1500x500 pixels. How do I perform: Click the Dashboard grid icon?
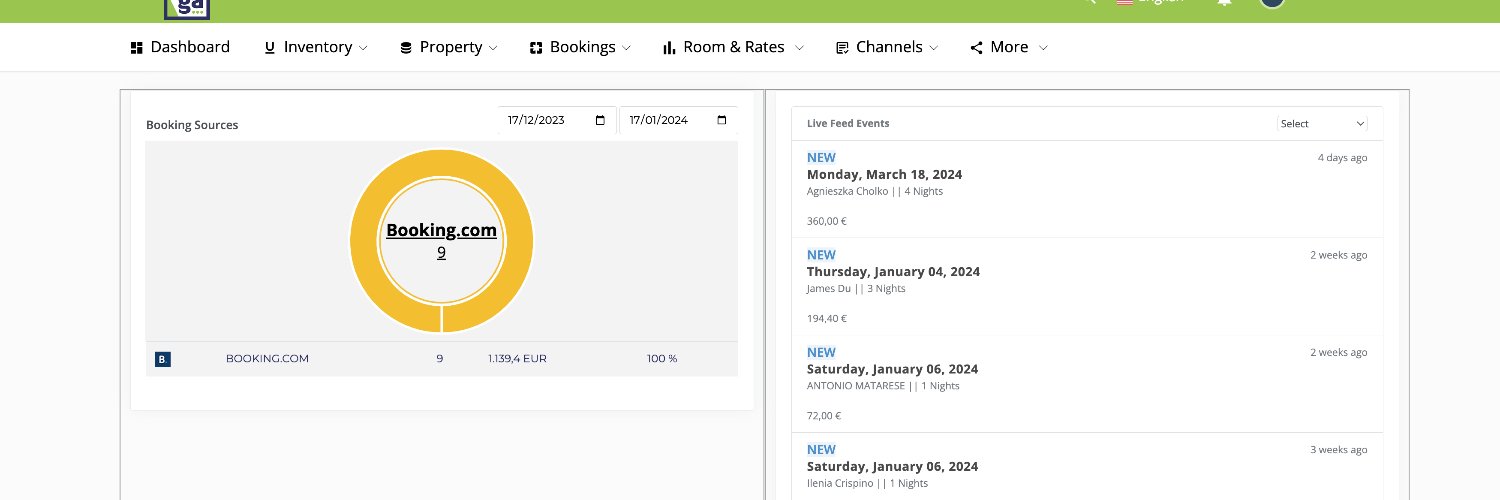[x=137, y=47]
